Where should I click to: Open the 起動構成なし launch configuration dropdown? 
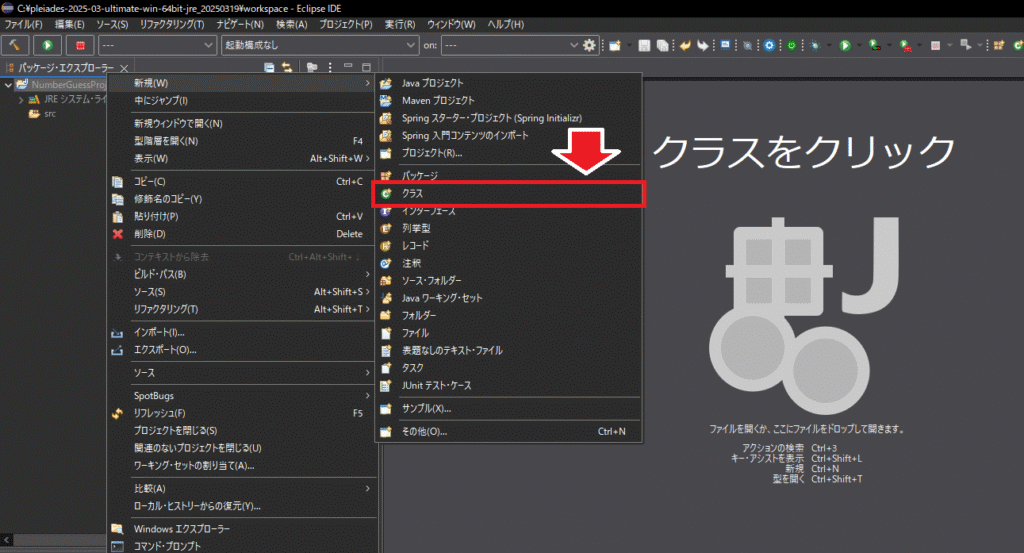(320, 45)
